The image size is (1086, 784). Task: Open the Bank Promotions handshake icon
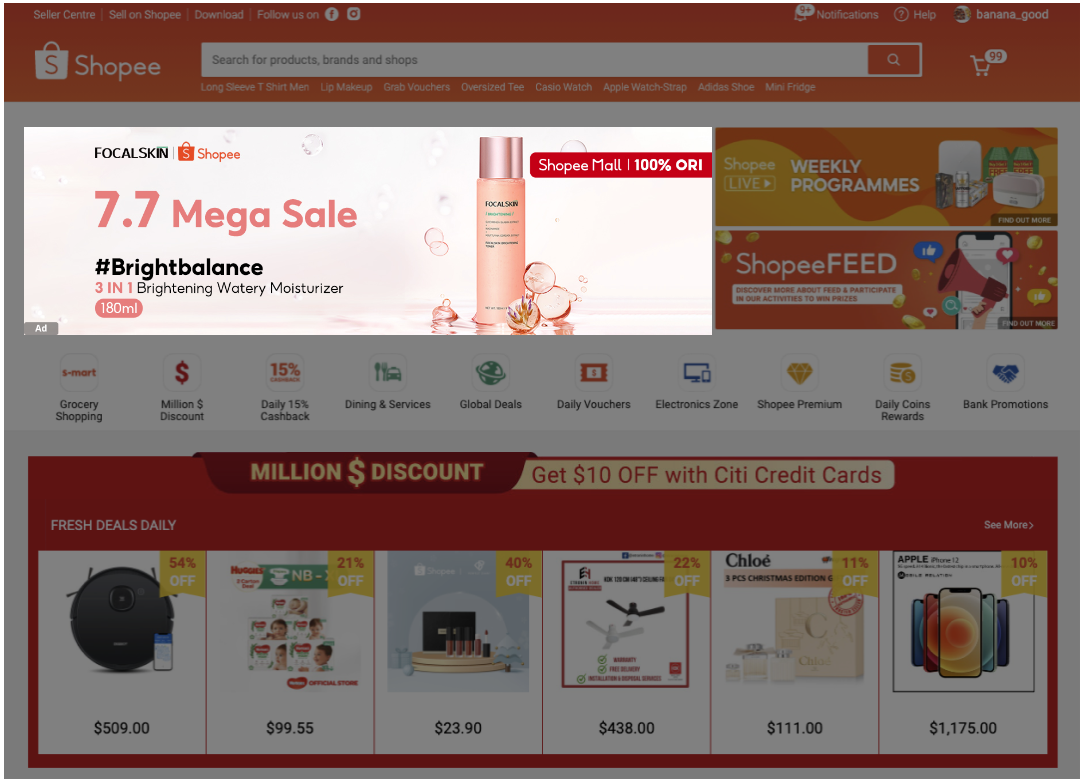coord(1005,373)
